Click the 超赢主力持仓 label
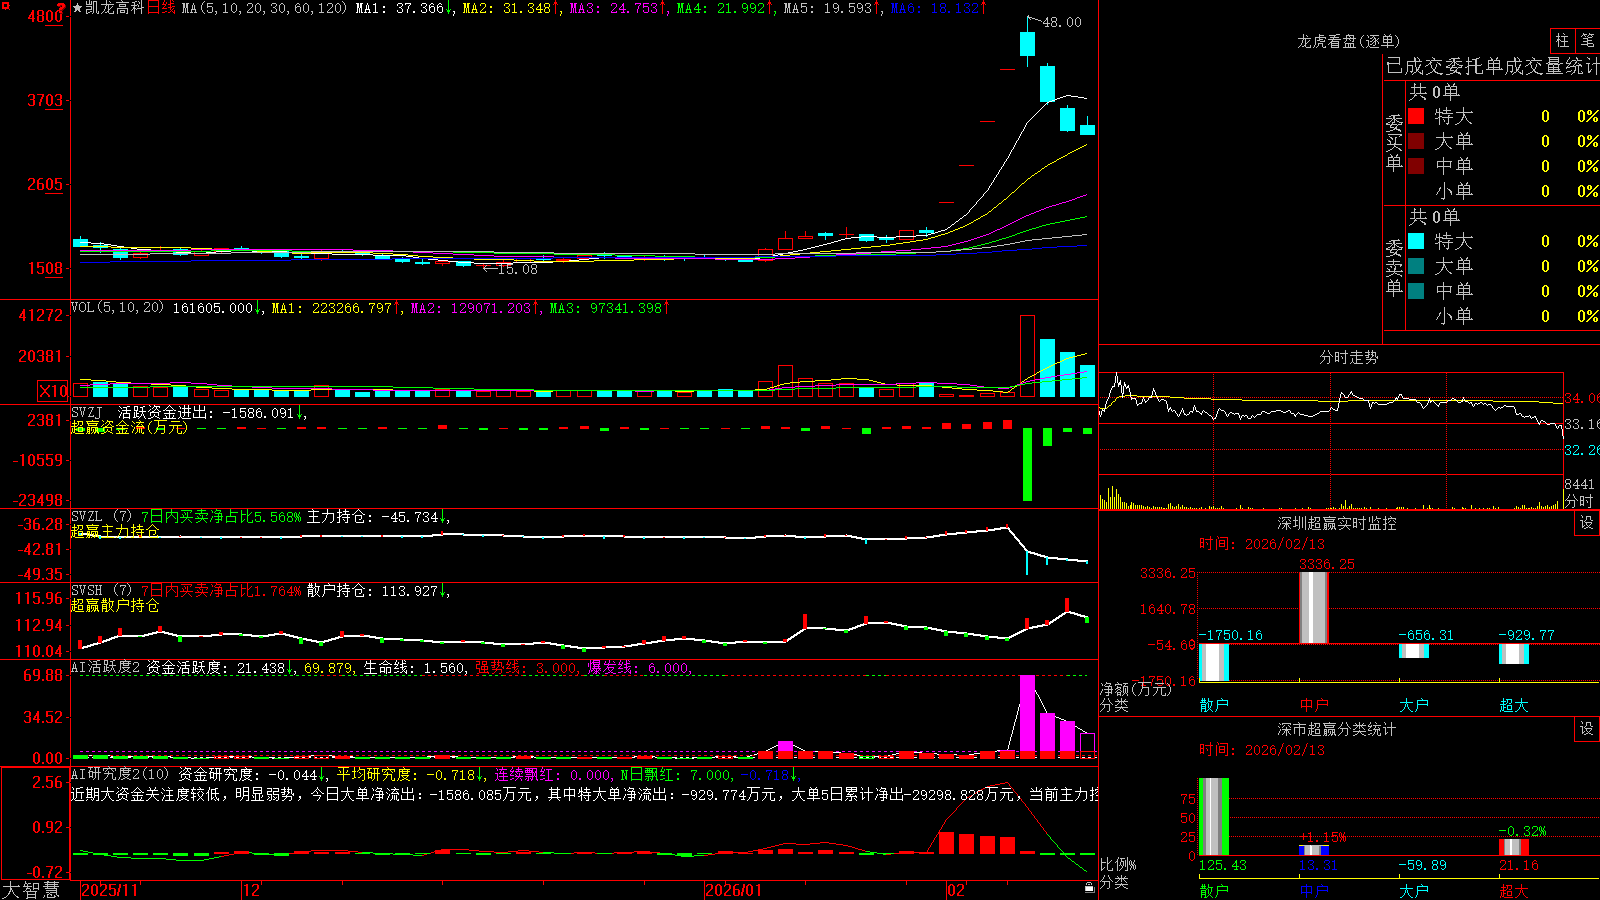 115,531
